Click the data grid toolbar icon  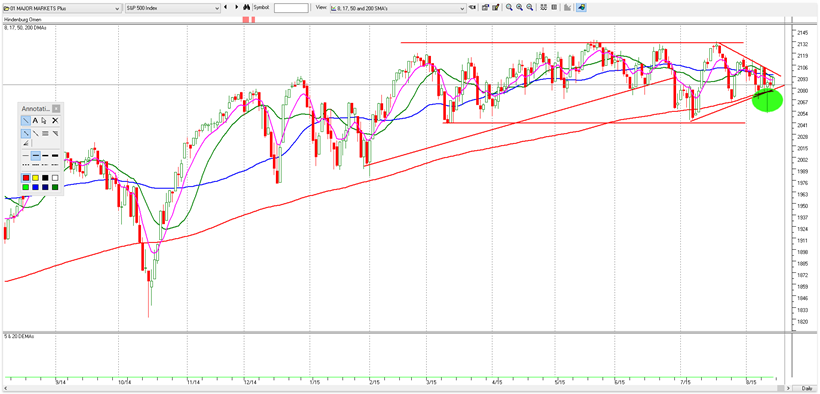click(543, 7)
